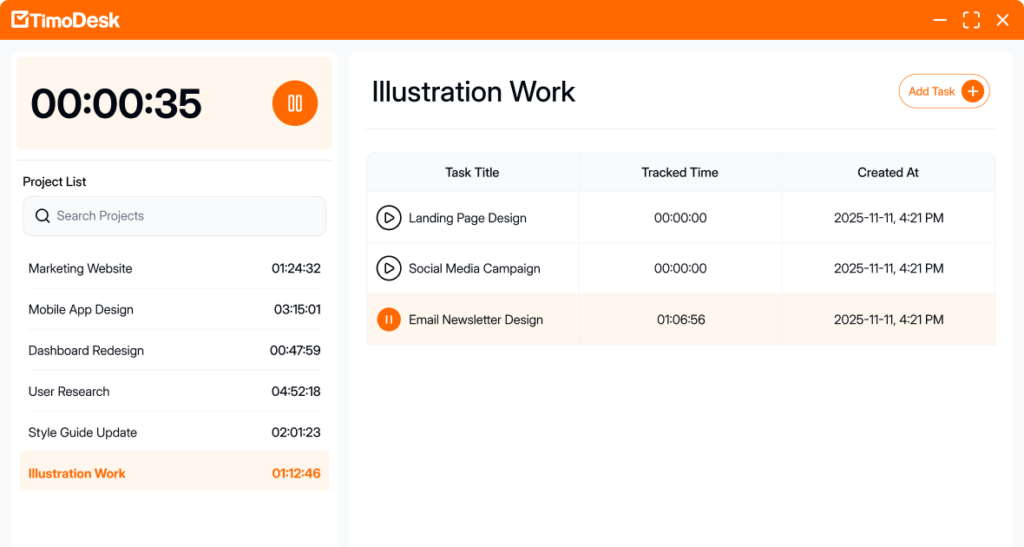The height and width of the screenshot is (547, 1024).
Task: Click Illustration Work time 01:12:46
Action: tap(296, 473)
